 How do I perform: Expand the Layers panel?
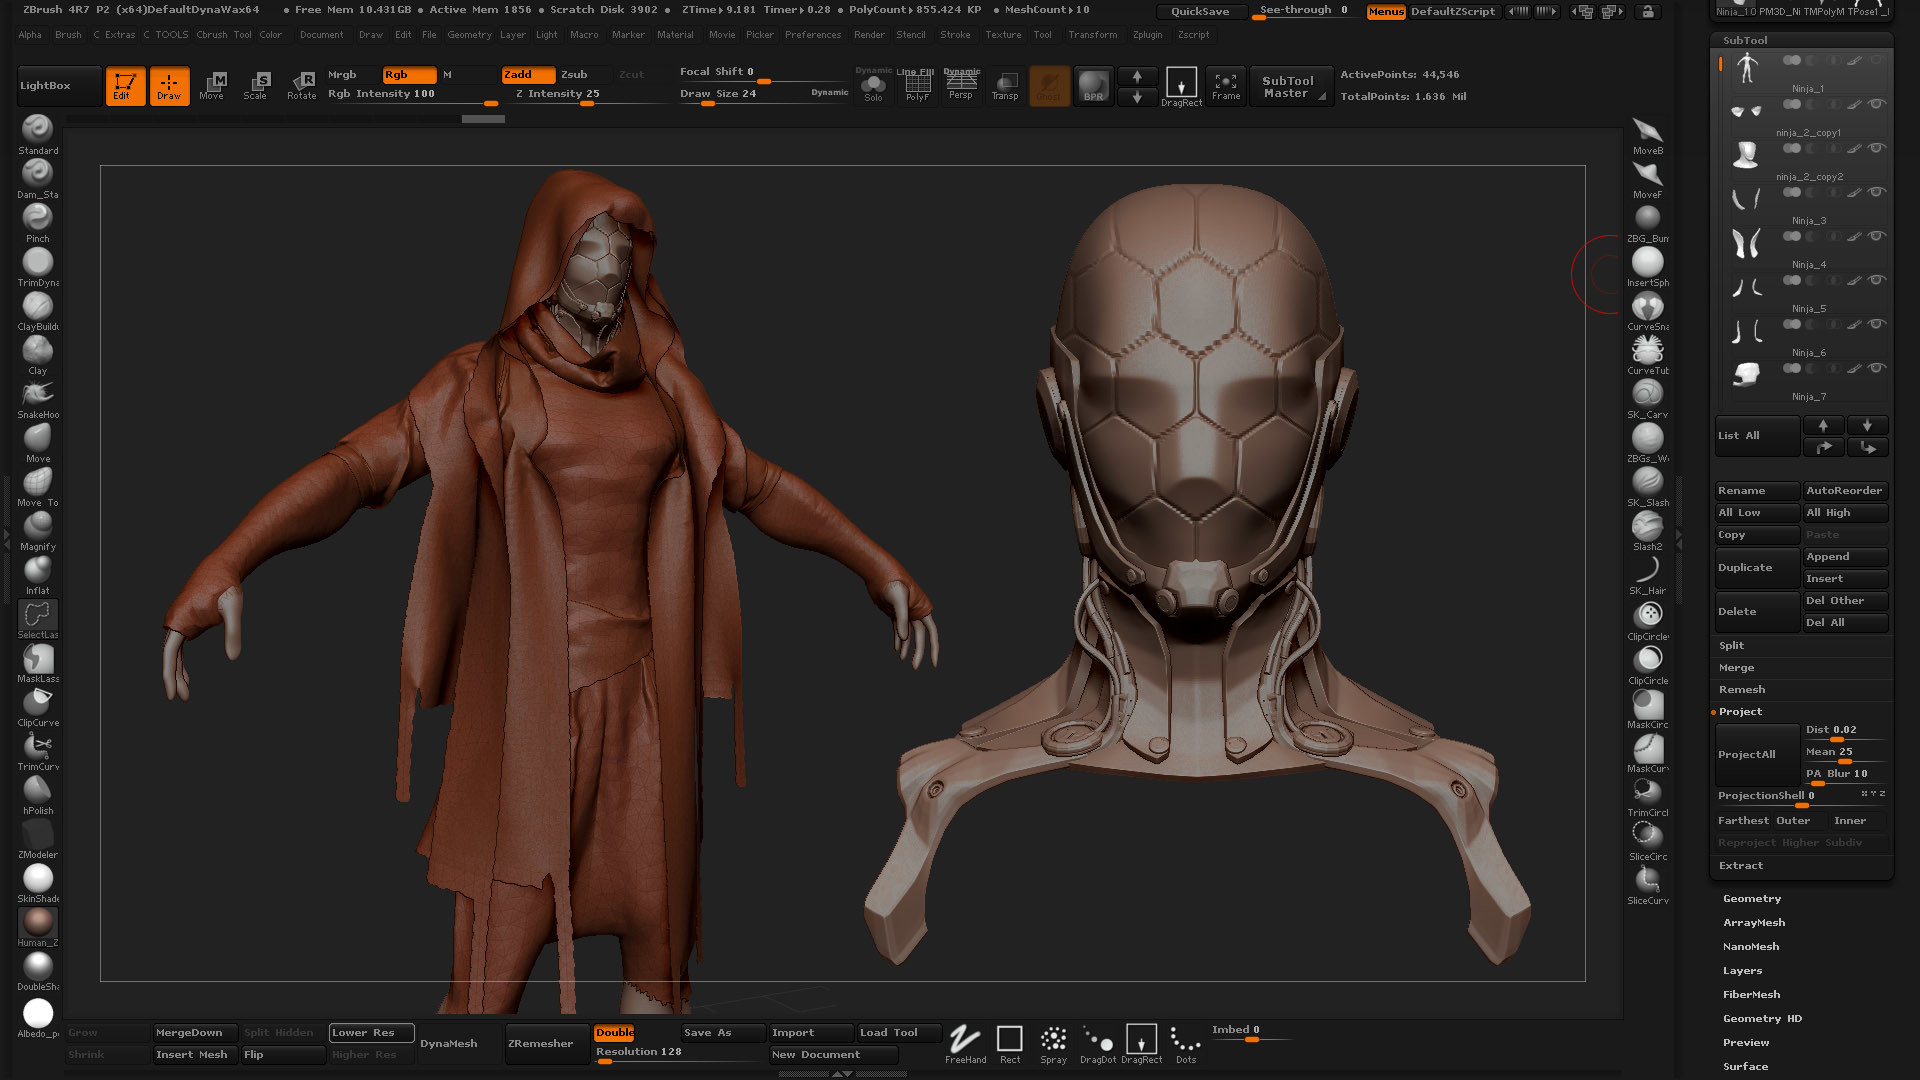1743,970
